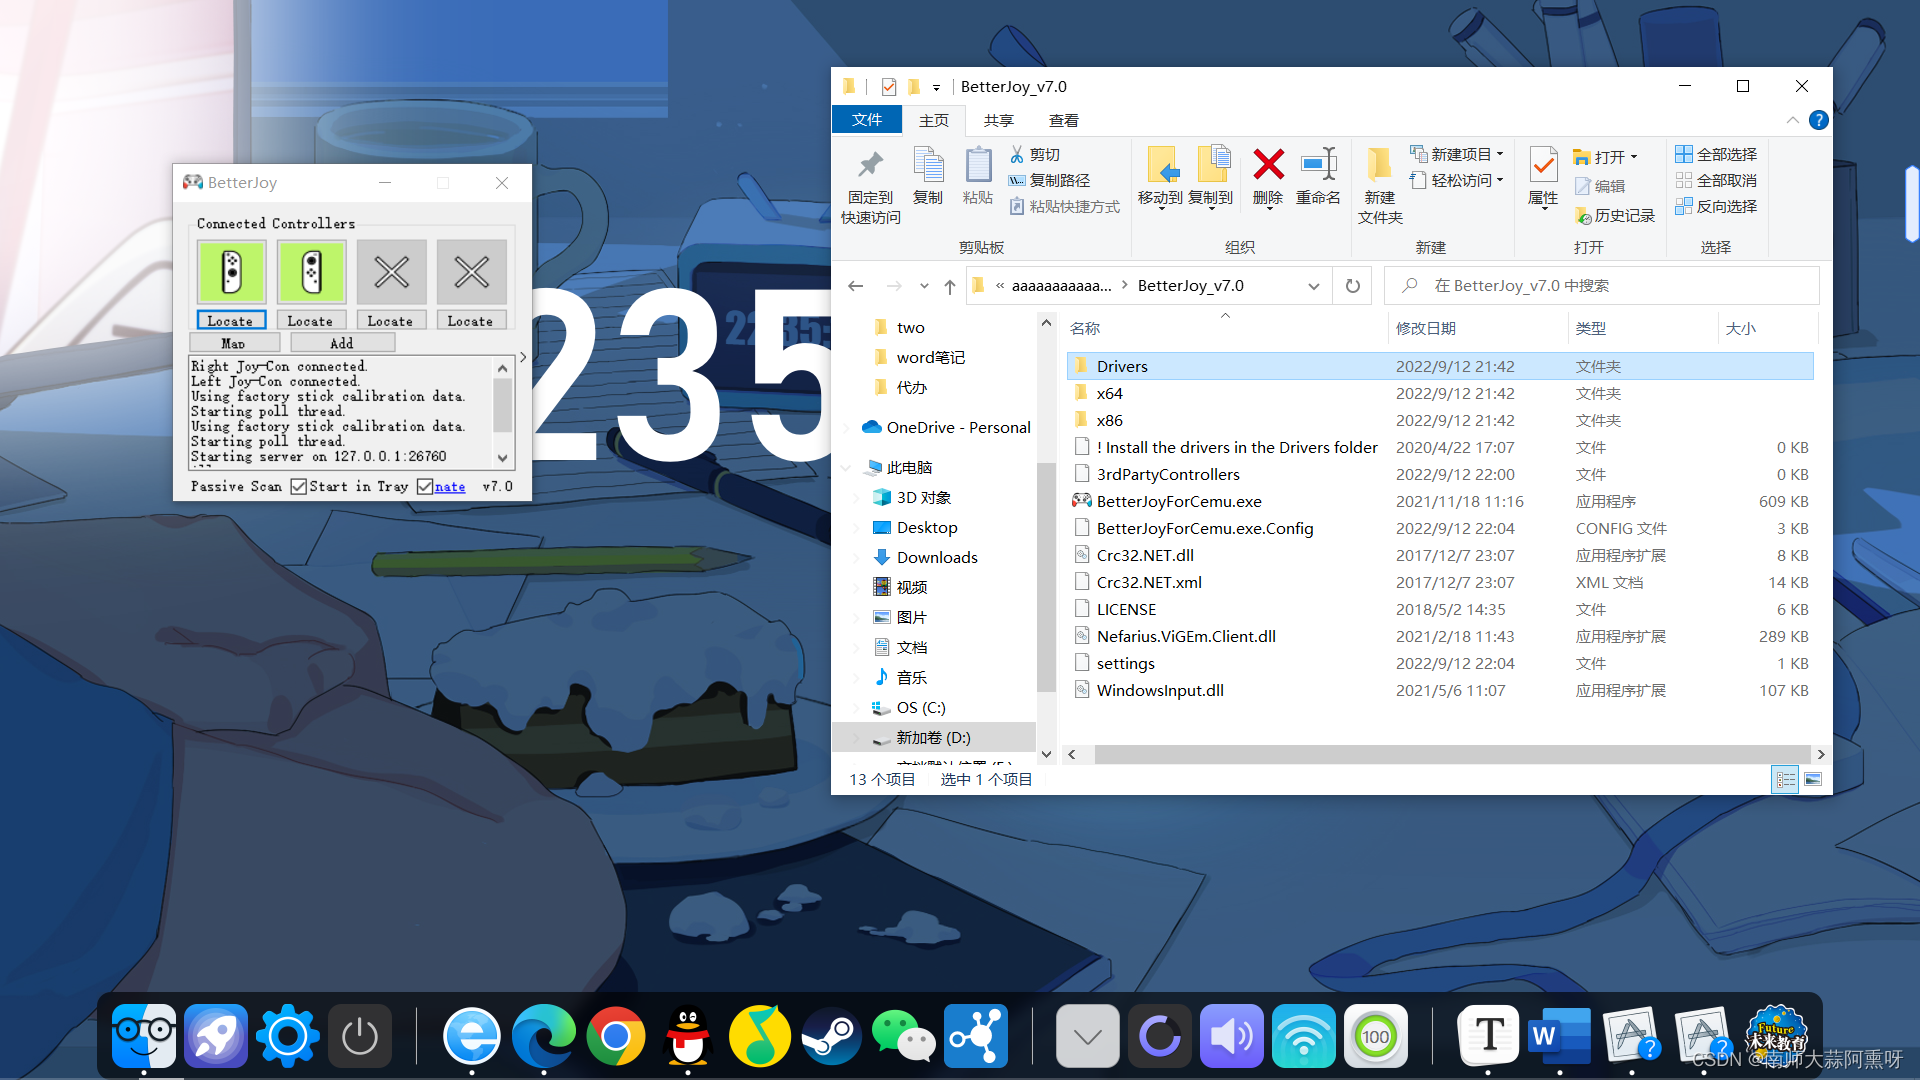
Task: Switch to the View ribbon tab (查看)
Action: pyautogui.click(x=1063, y=120)
